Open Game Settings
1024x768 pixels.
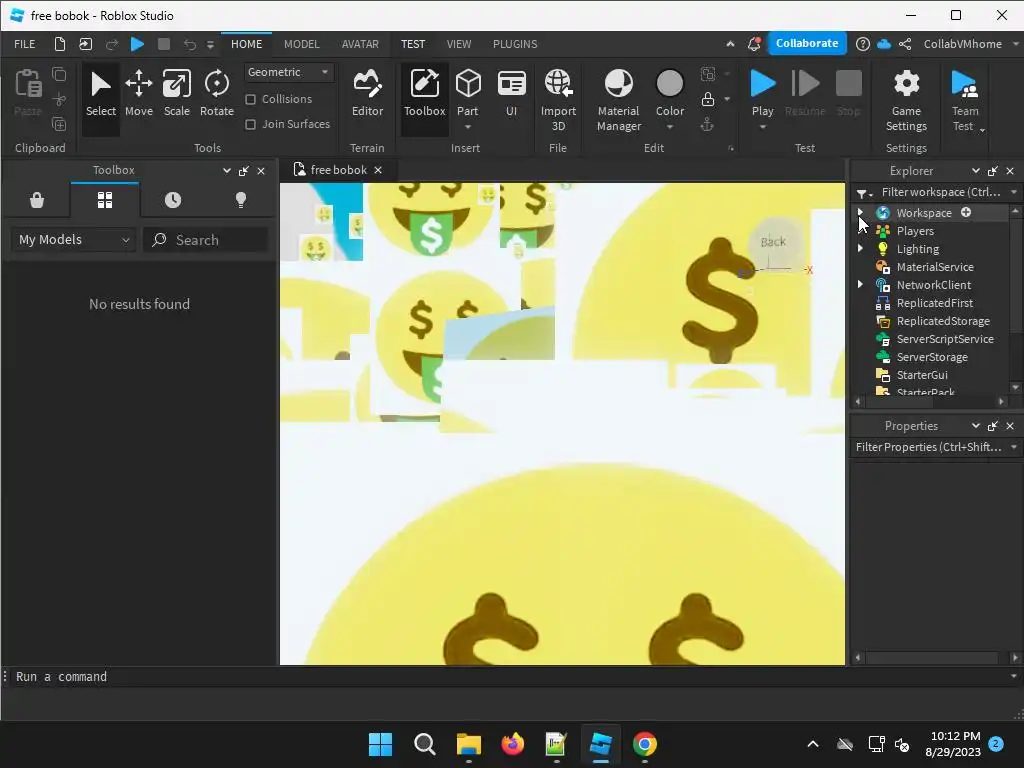906,101
